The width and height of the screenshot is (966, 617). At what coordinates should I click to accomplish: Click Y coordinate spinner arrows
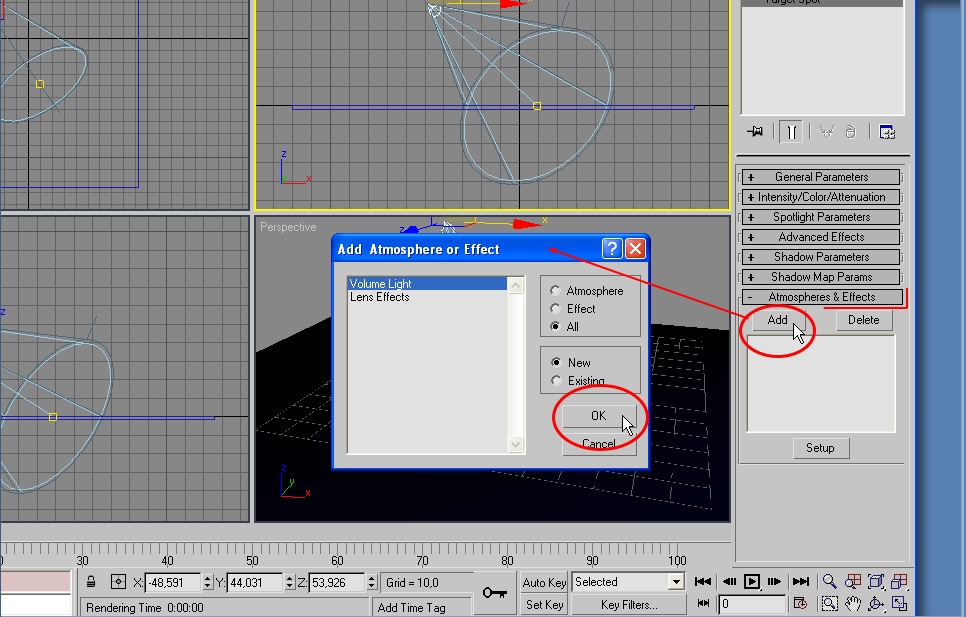point(290,582)
